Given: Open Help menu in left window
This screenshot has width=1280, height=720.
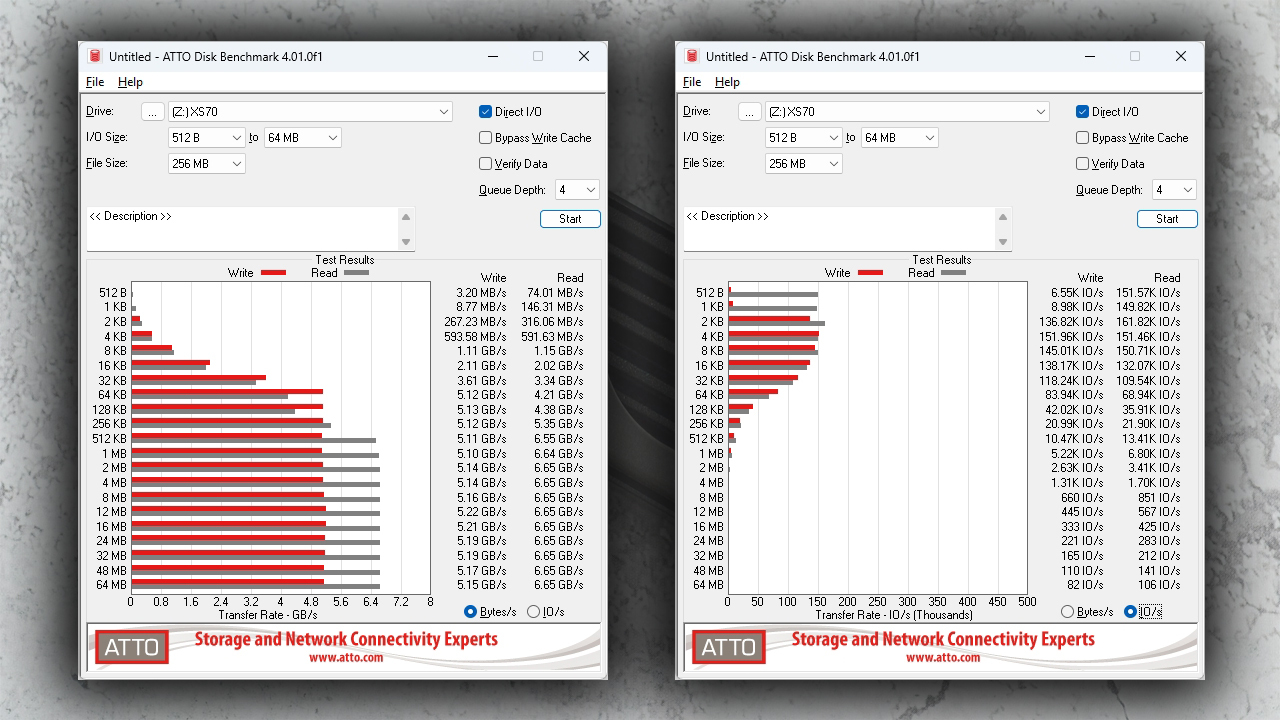Looking at the screenshot, I should point(130,82).
